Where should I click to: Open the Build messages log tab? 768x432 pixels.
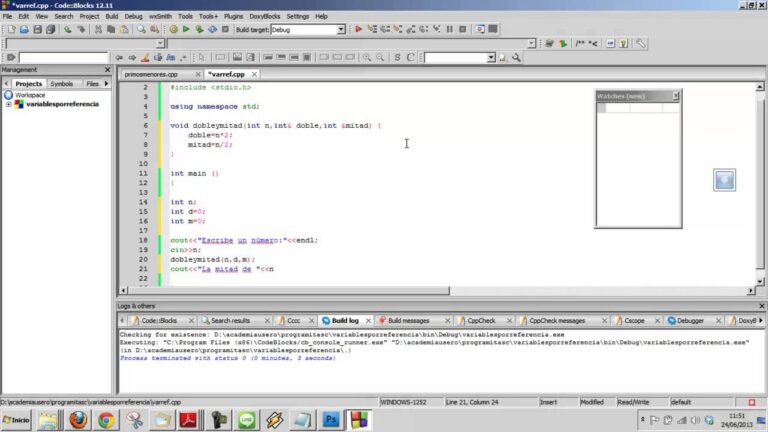point(408,321)
